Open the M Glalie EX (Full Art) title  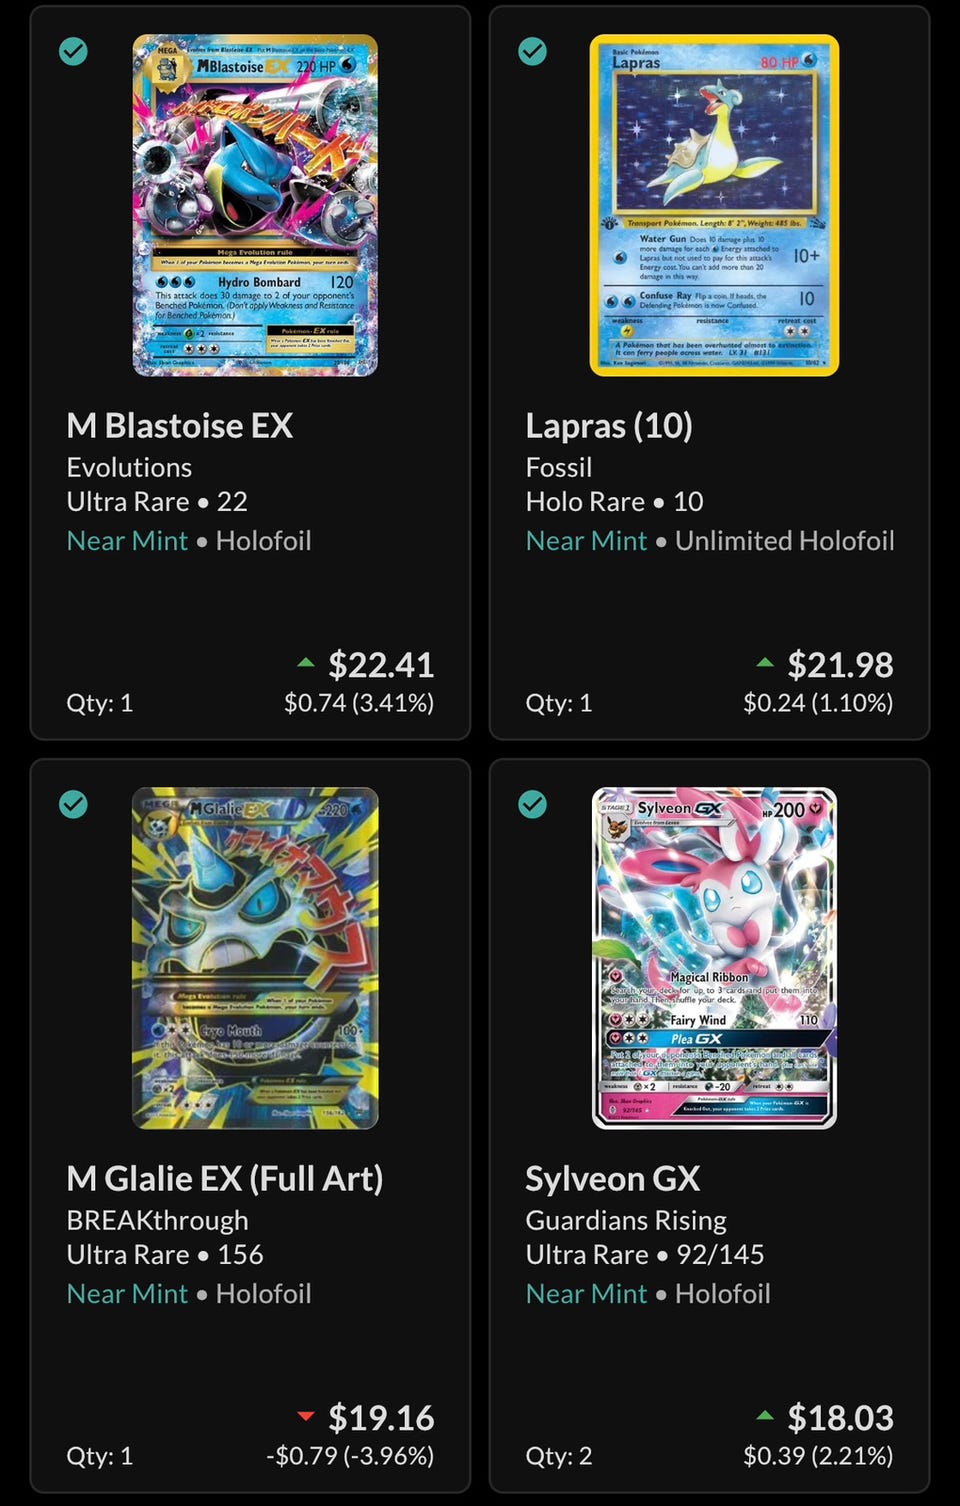click(225, 1179)
